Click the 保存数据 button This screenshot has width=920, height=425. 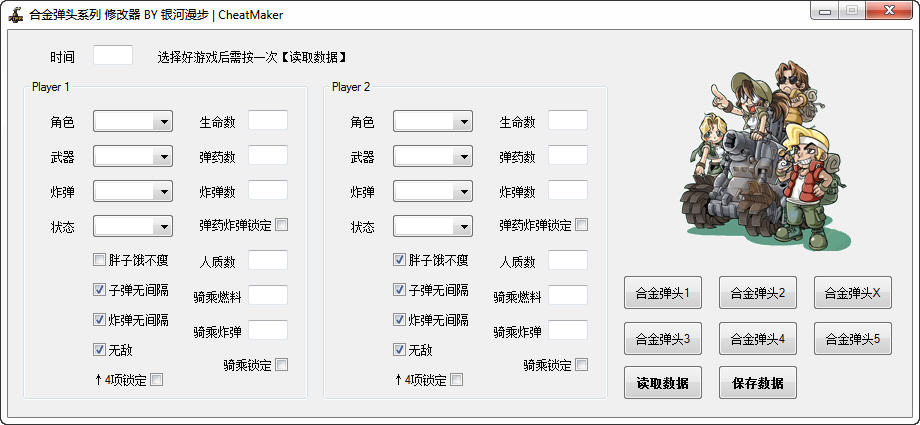[x=757, y=383]
